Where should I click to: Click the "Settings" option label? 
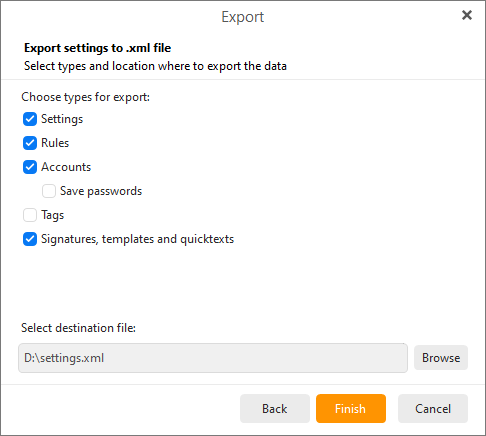click(62, 119)
